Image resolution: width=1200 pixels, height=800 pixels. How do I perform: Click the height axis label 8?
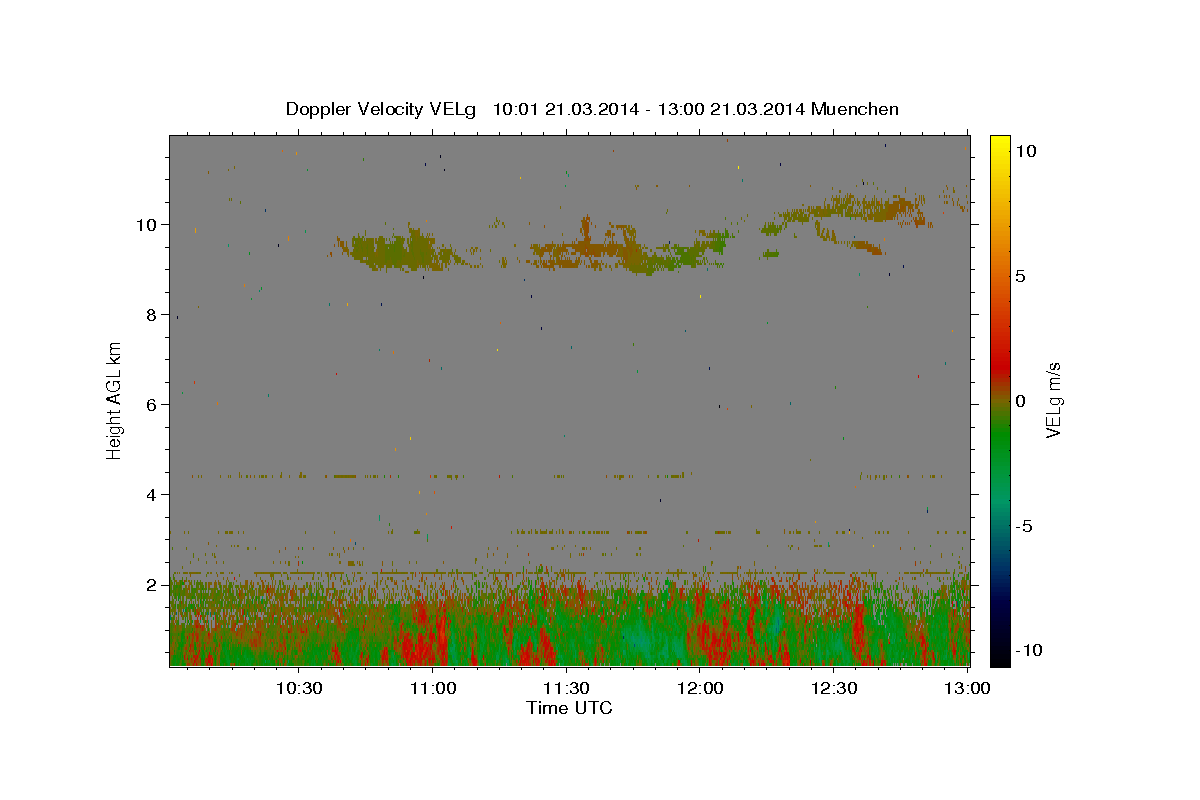tap(152, 314)
